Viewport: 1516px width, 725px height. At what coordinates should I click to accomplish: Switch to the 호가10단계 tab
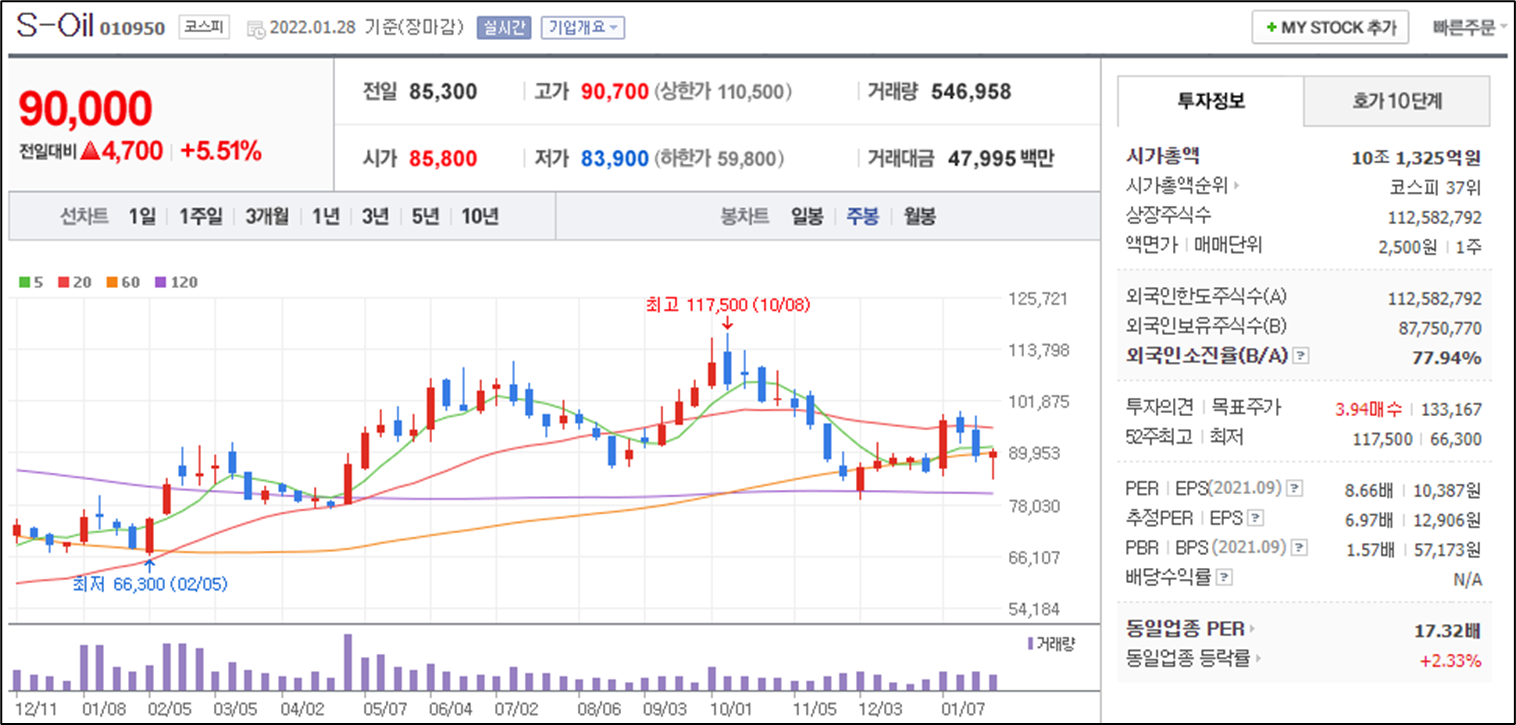[x=1397, y=101]
